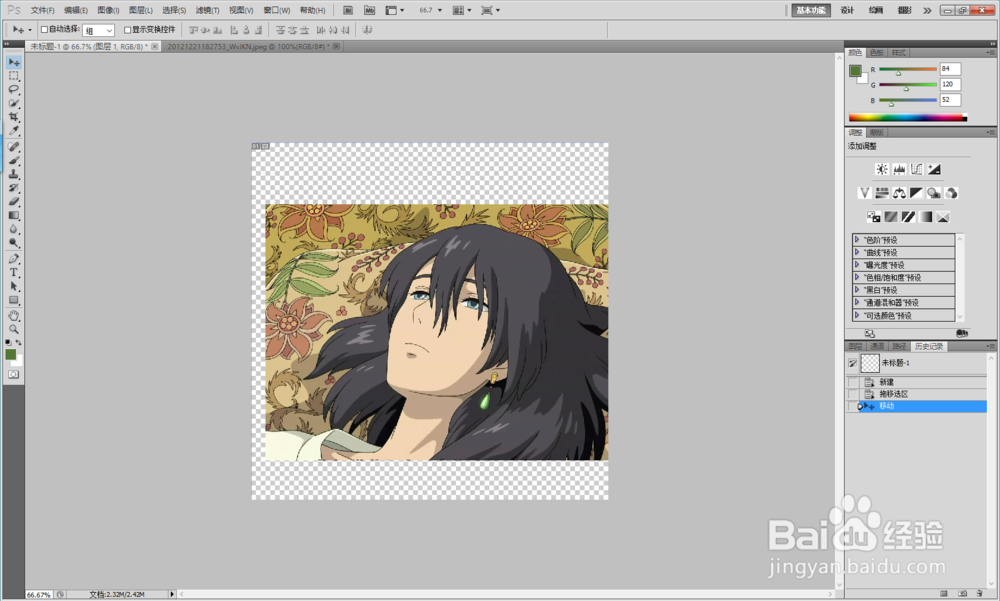
Task: Select the Eraser tool
Action: (x=13, y=201)
